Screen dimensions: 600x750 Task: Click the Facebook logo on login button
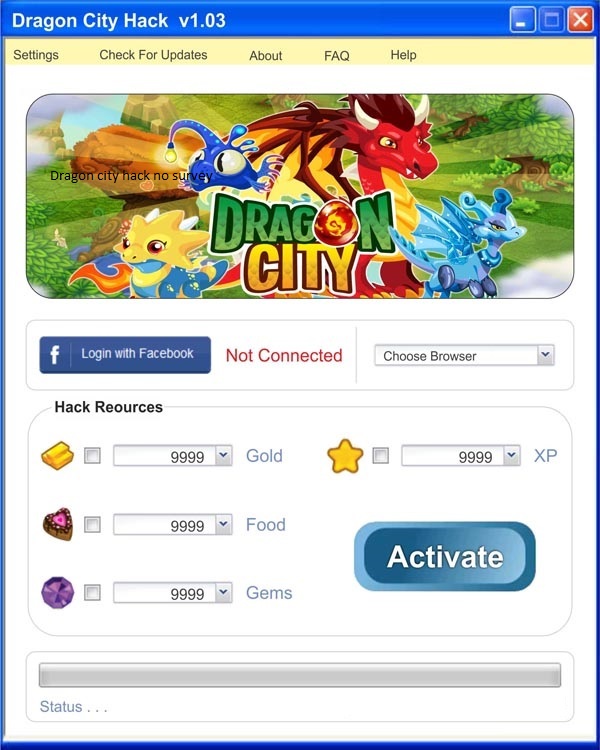click(55, 355)
